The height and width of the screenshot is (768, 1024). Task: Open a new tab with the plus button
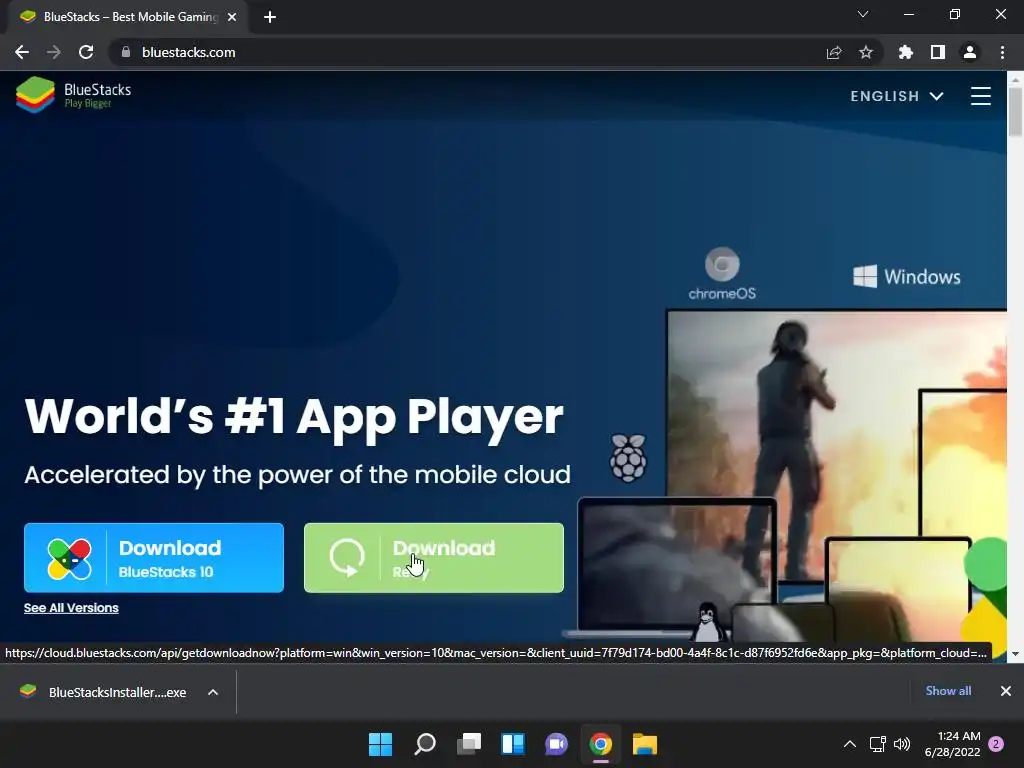[x=270, y=17]
